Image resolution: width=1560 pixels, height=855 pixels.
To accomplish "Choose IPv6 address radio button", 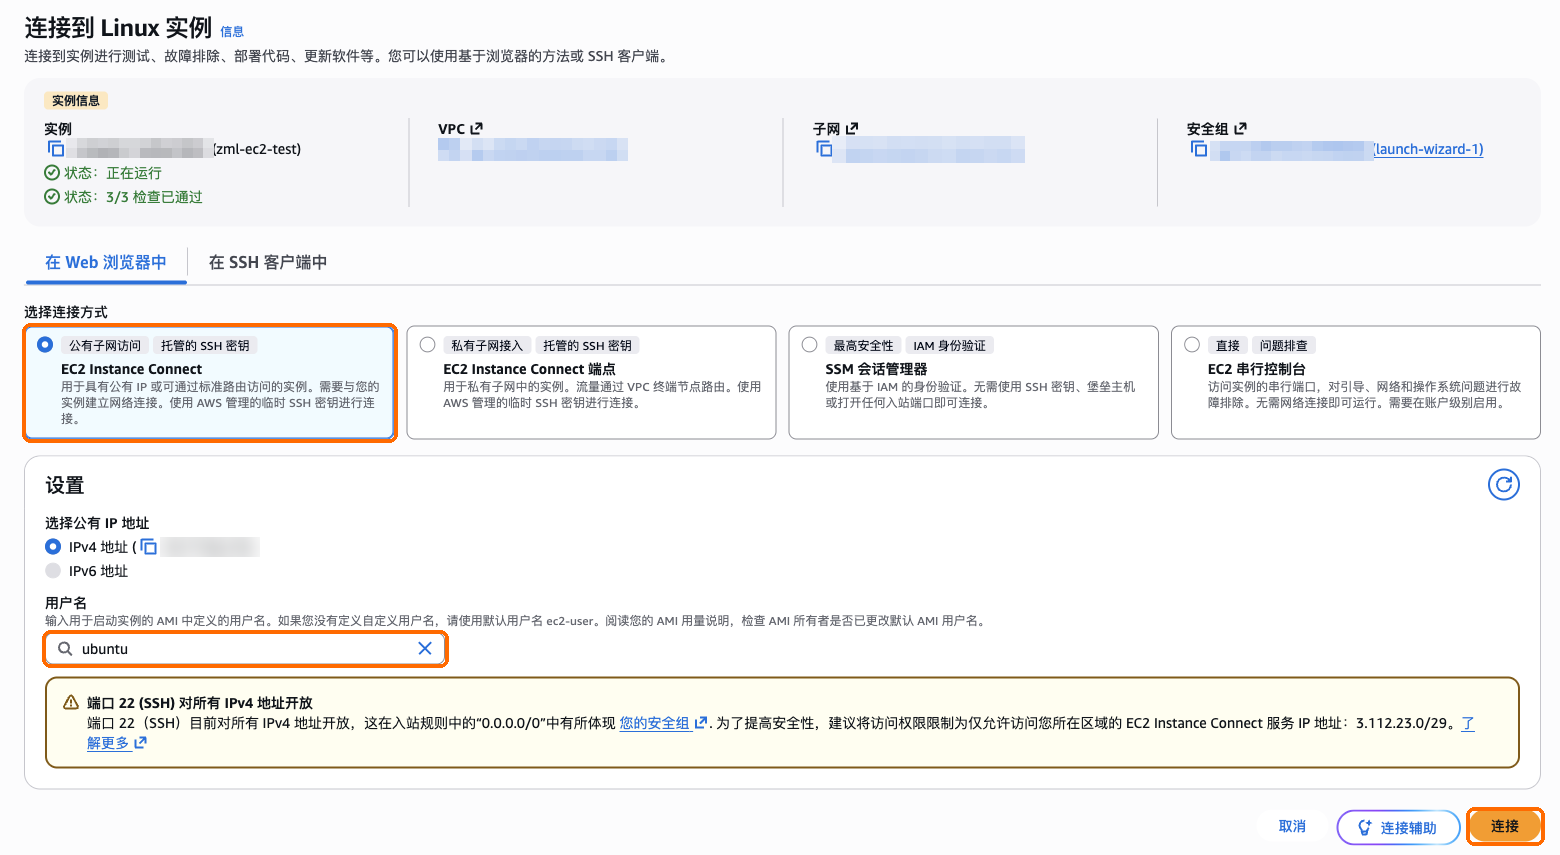I will 53,571.
